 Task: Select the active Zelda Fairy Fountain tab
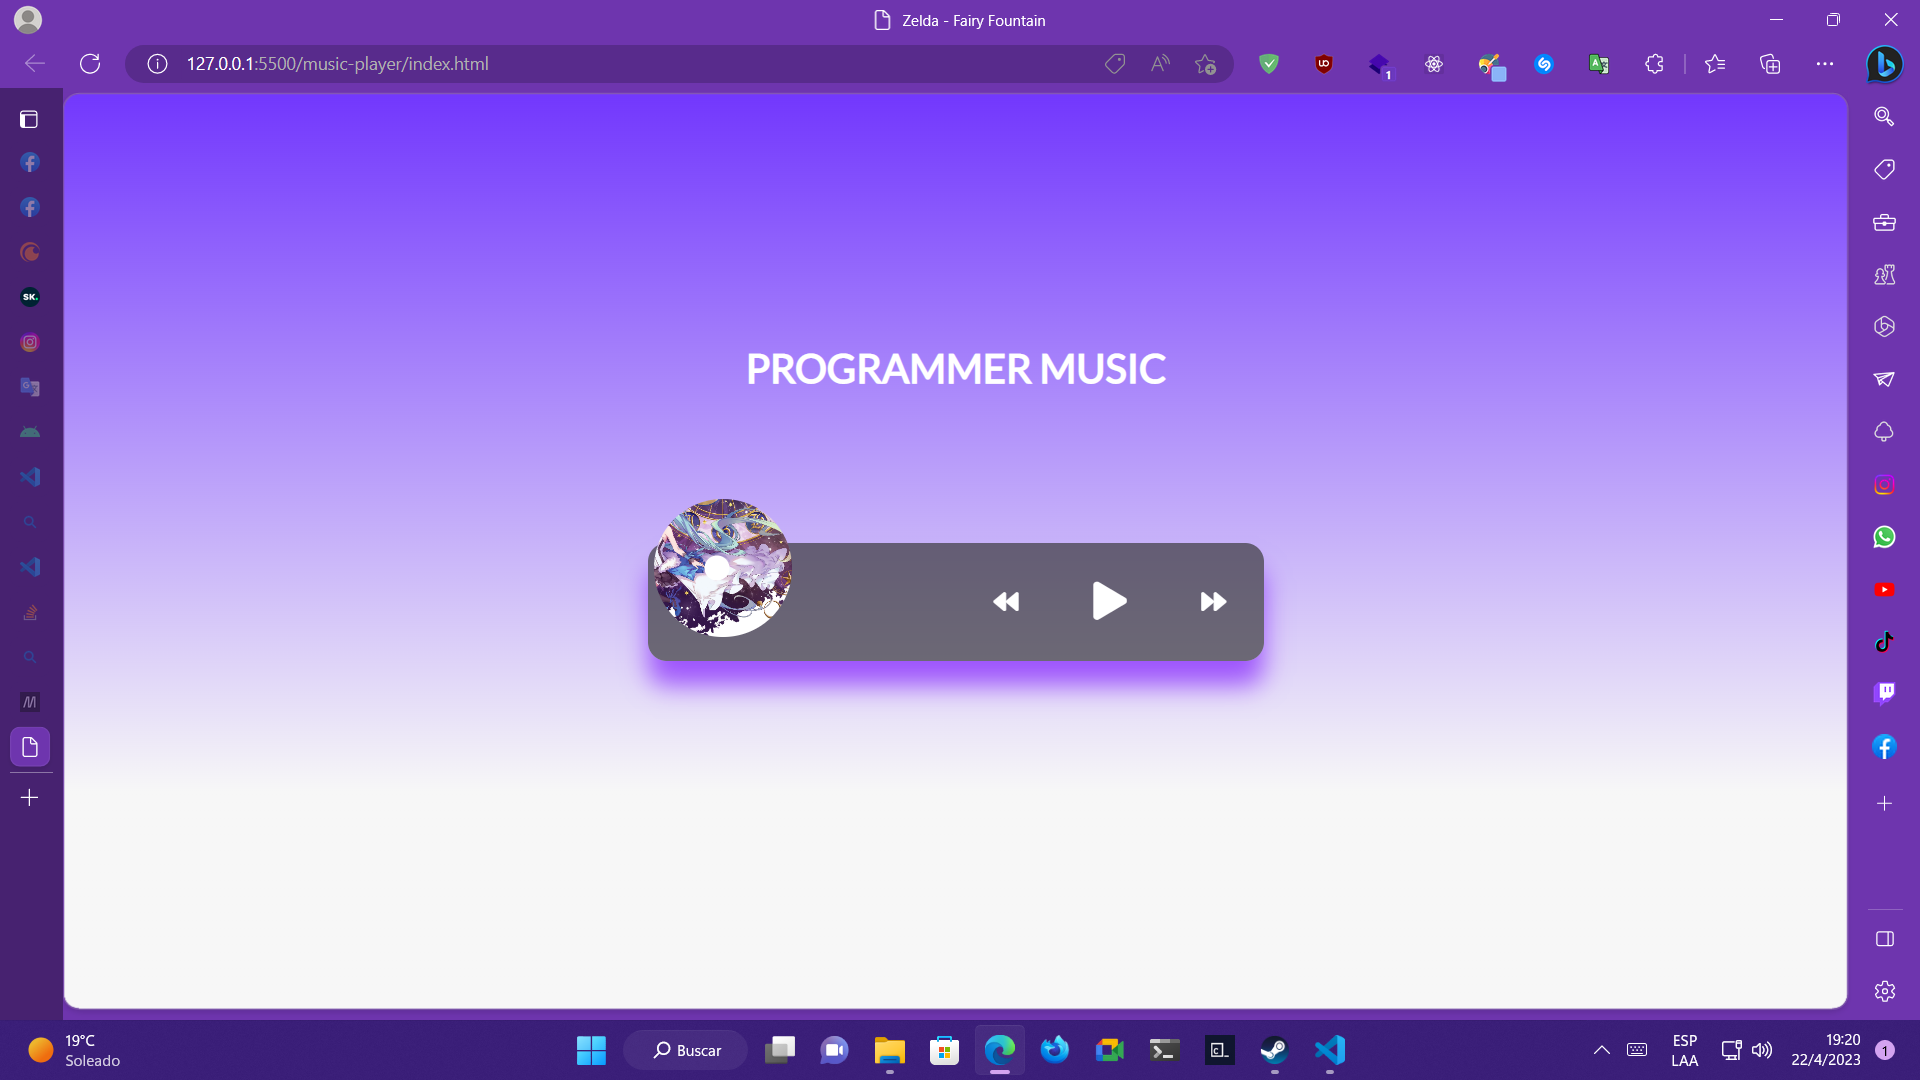coord(30,747)
